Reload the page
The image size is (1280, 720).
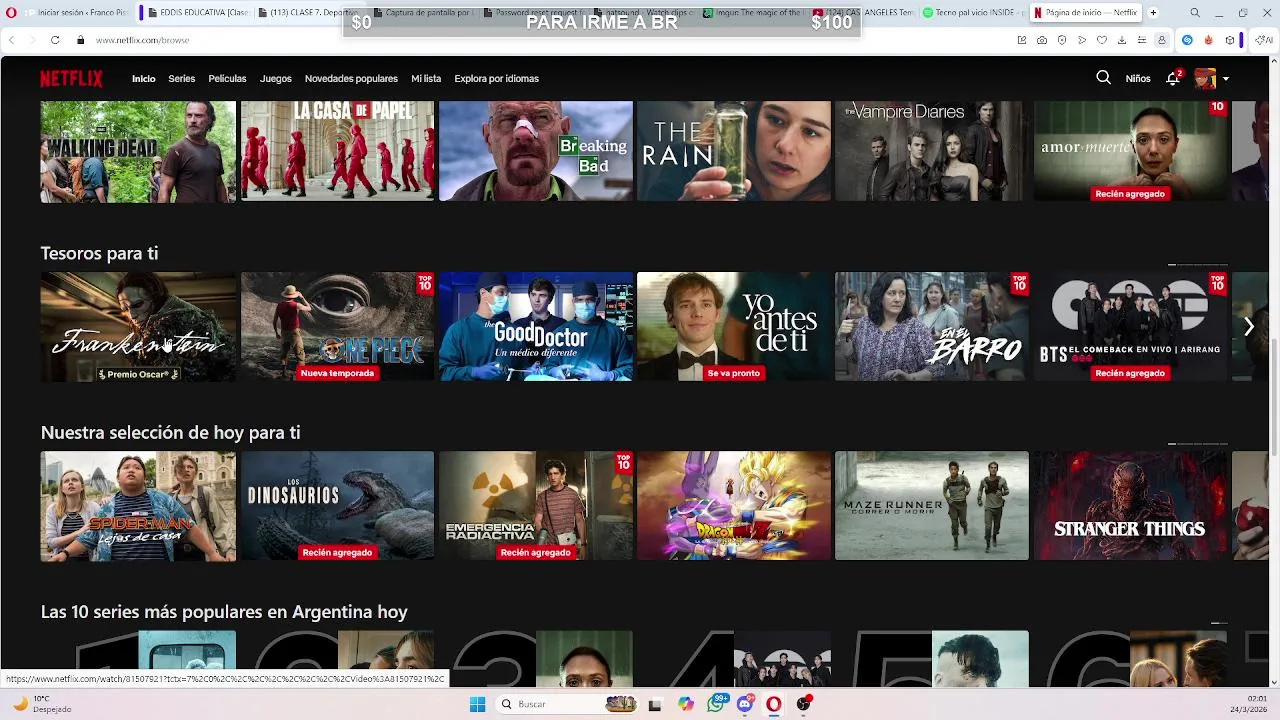[54, 40]
